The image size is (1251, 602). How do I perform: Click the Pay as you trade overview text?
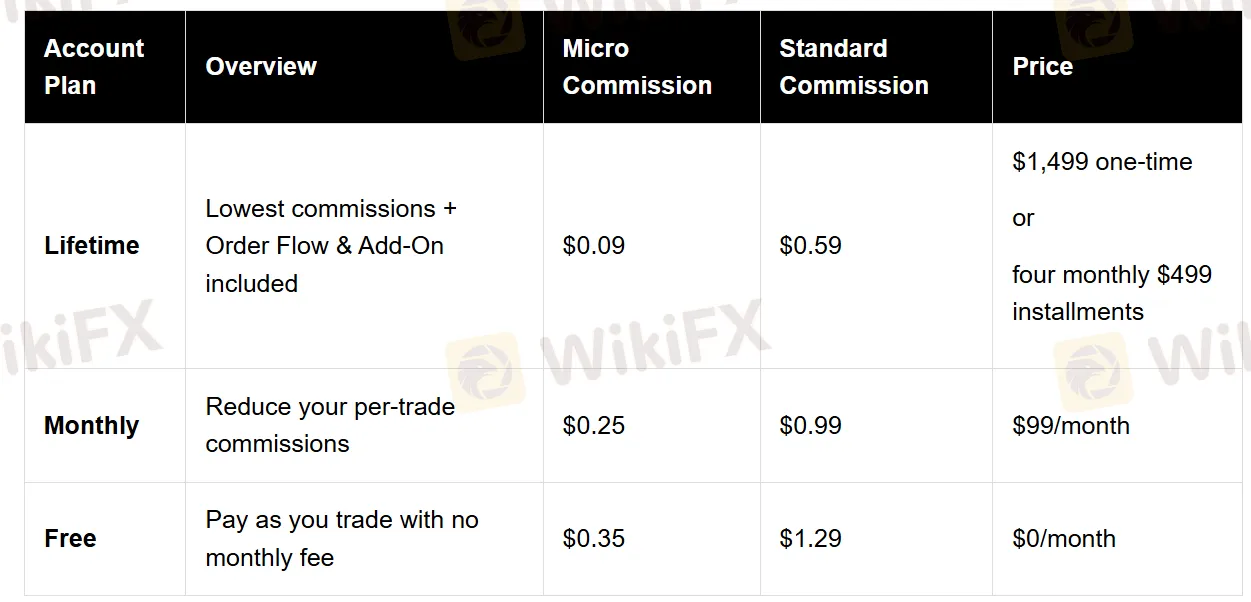(342, 539)
